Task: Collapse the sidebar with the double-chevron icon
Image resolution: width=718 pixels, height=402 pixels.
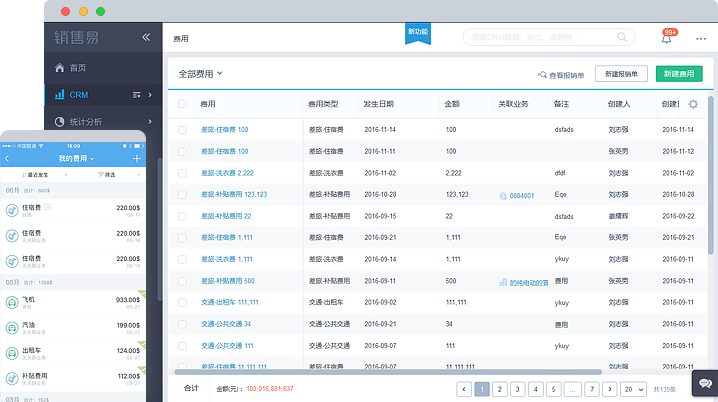Action: [146, 37]
